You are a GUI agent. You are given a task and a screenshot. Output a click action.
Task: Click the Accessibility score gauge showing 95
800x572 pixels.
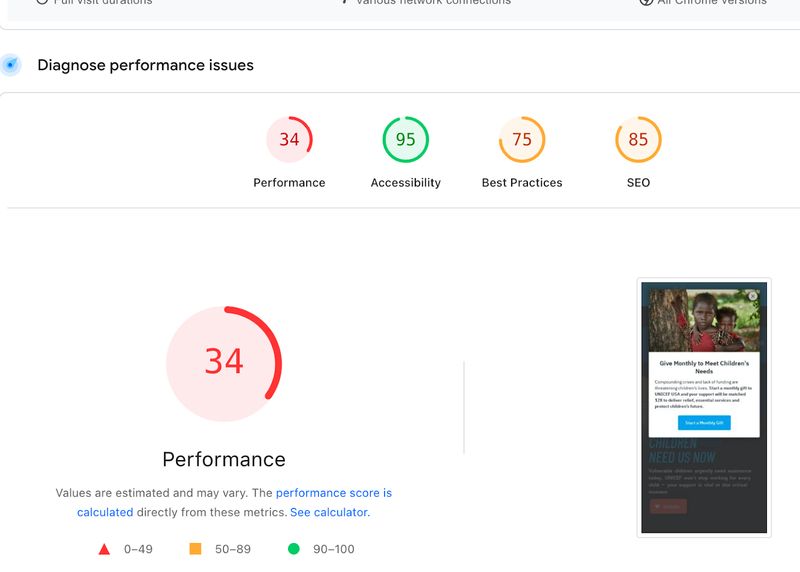[x=406, y=139]
